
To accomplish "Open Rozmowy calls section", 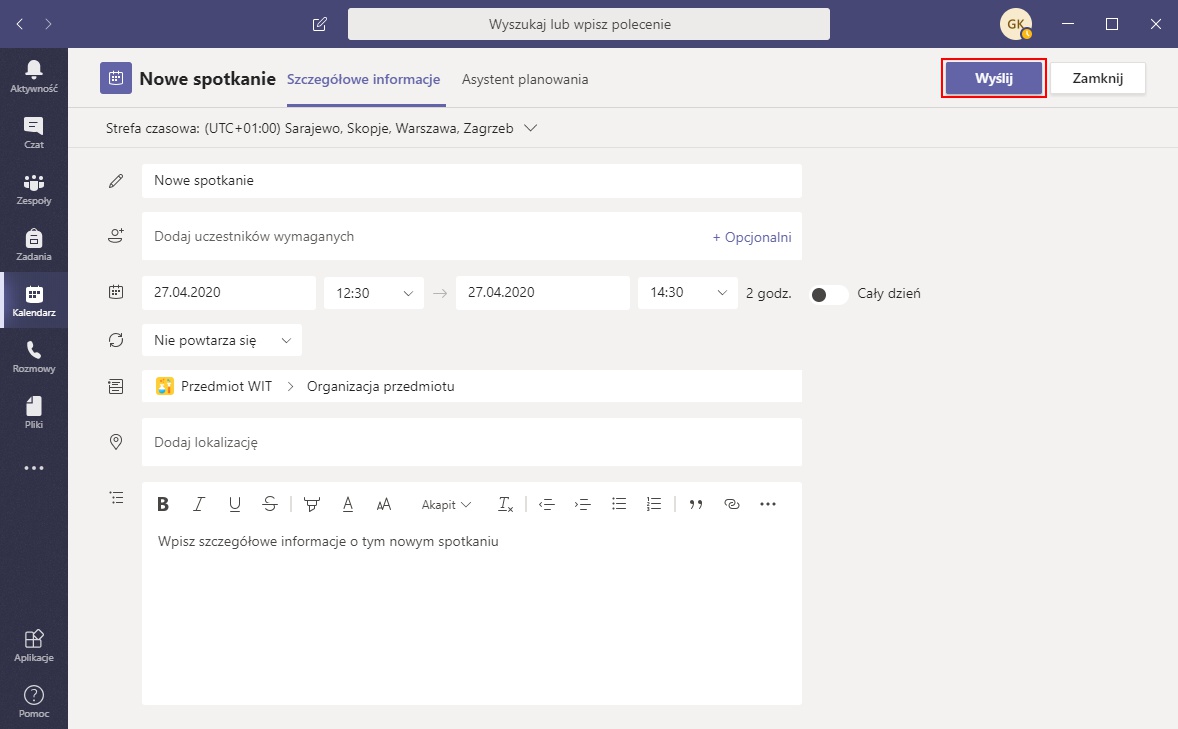I will [34, 357].
